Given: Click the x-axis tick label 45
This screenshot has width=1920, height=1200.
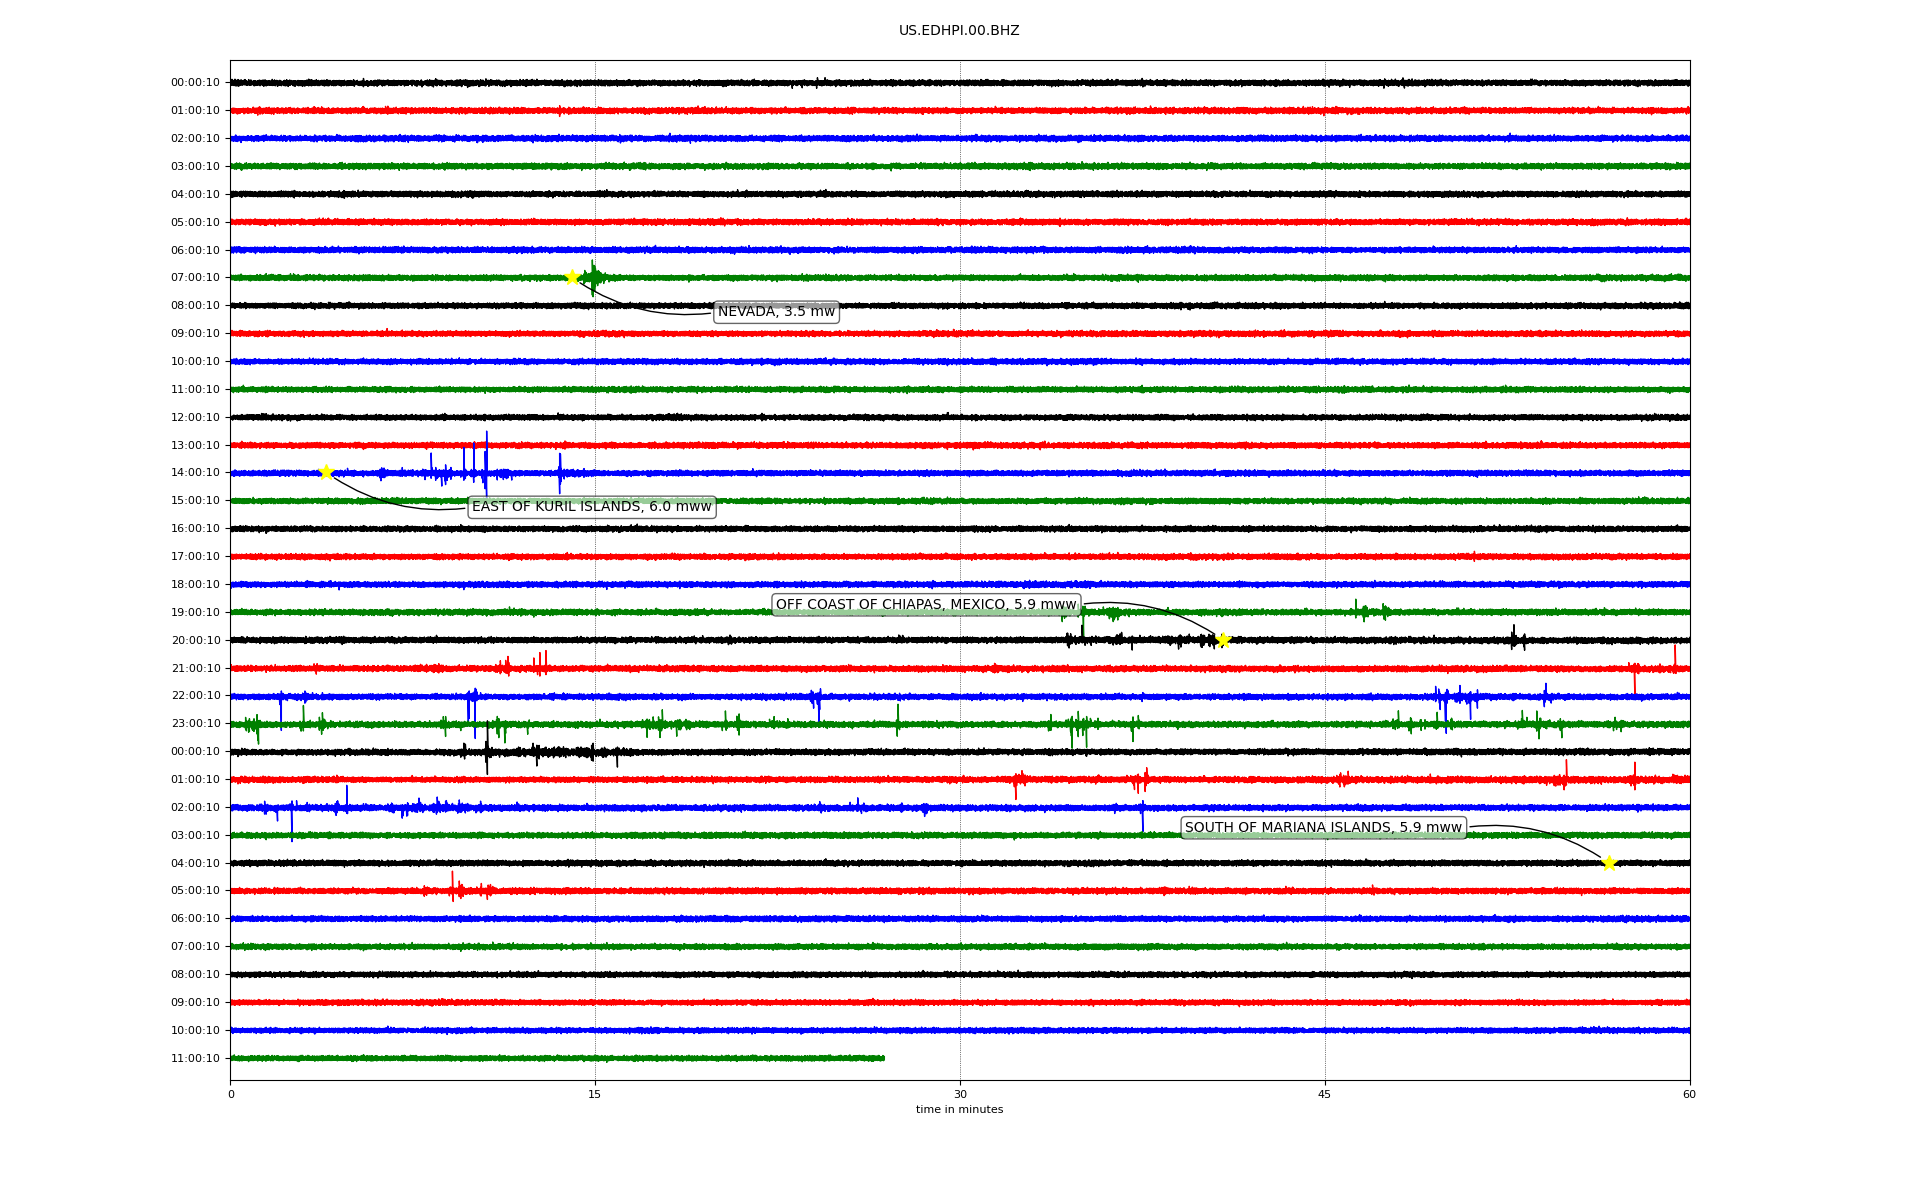Looking at the screenshot, I should 1325,1094.
